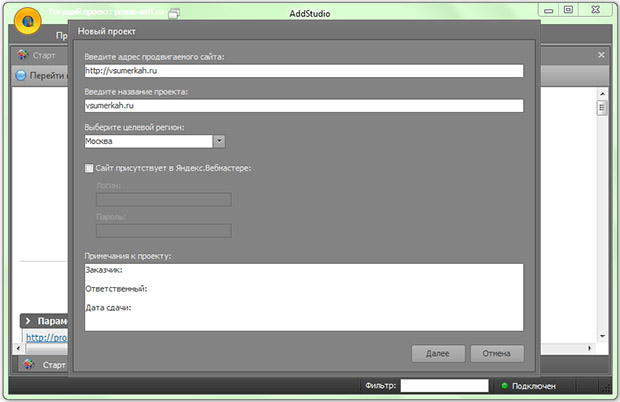Click the site address field with http://vsumerkah.ru
Screen dimensions: 620x402
pos(304,71)
